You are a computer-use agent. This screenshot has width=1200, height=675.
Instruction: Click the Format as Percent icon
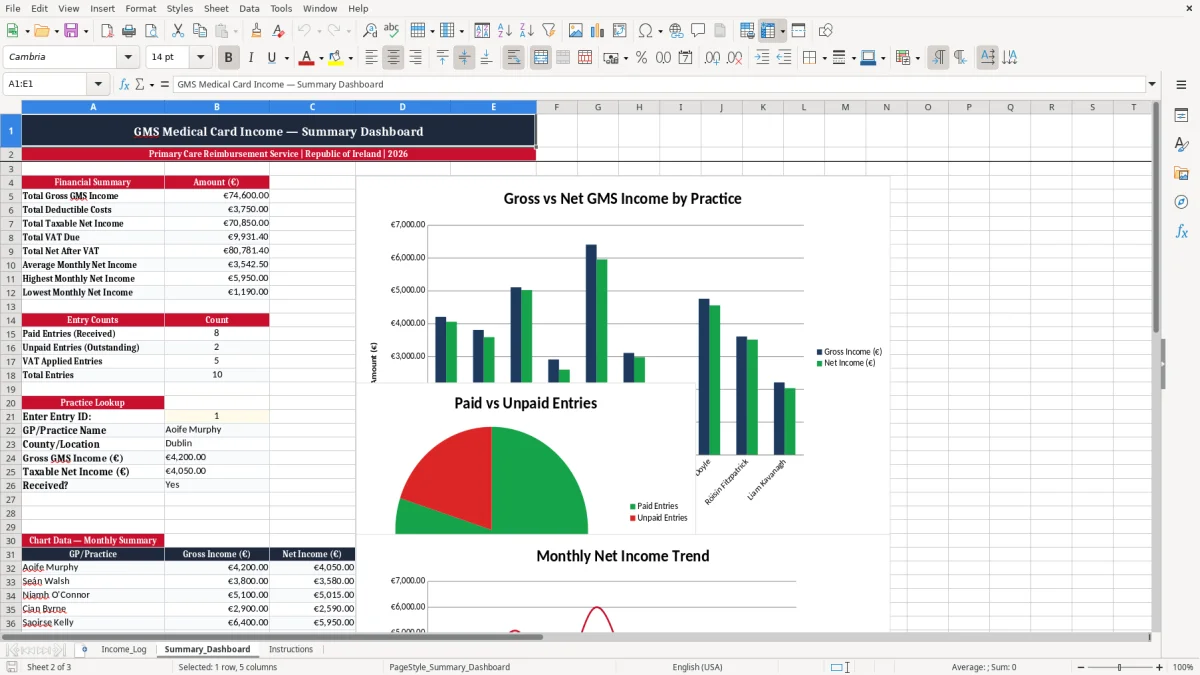(x=642, y=58)
